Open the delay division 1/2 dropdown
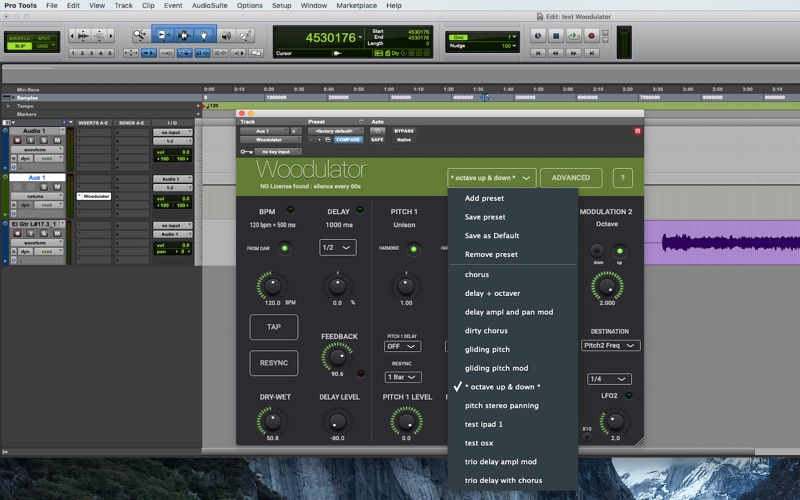The image size is (800, 500). (x=338, y=247)
